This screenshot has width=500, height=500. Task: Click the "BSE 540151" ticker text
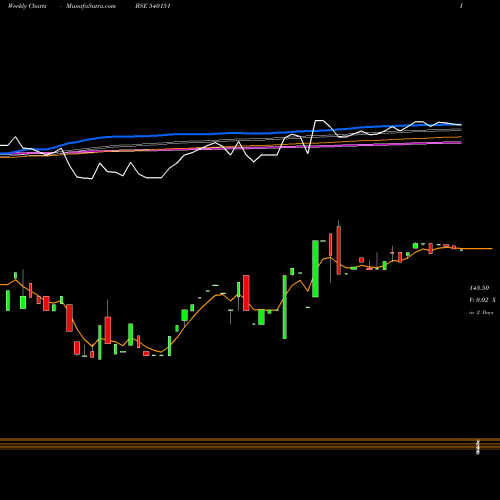153,6
